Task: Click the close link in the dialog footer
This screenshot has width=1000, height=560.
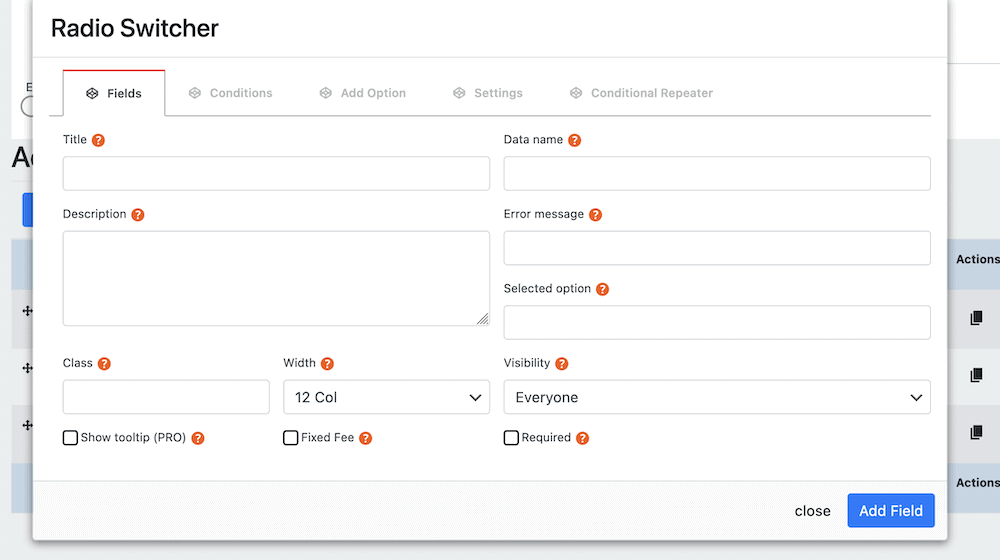Action: [812, 511]
